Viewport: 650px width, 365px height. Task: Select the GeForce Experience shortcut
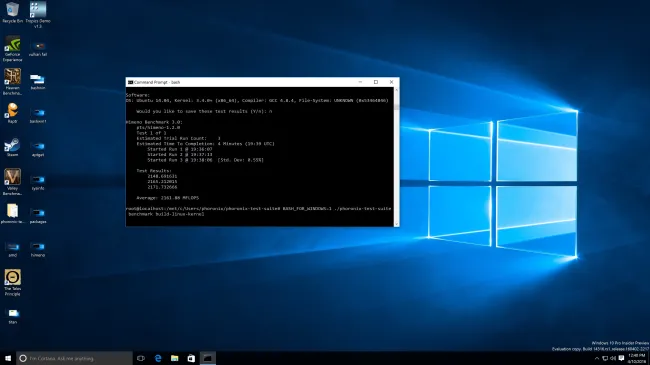[12, 49]
